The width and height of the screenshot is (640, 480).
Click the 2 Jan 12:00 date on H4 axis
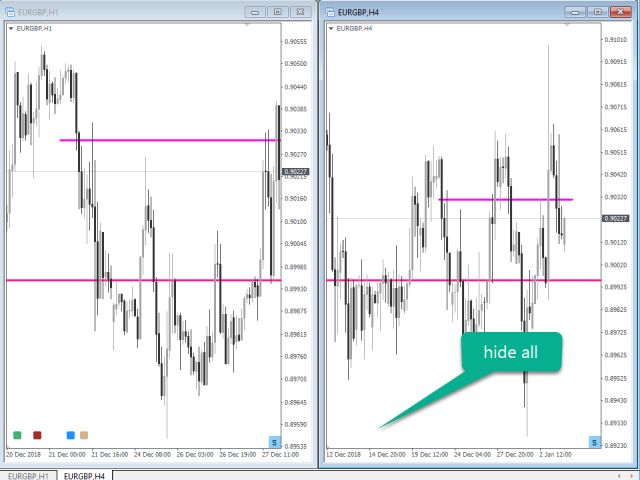[556, 455]
